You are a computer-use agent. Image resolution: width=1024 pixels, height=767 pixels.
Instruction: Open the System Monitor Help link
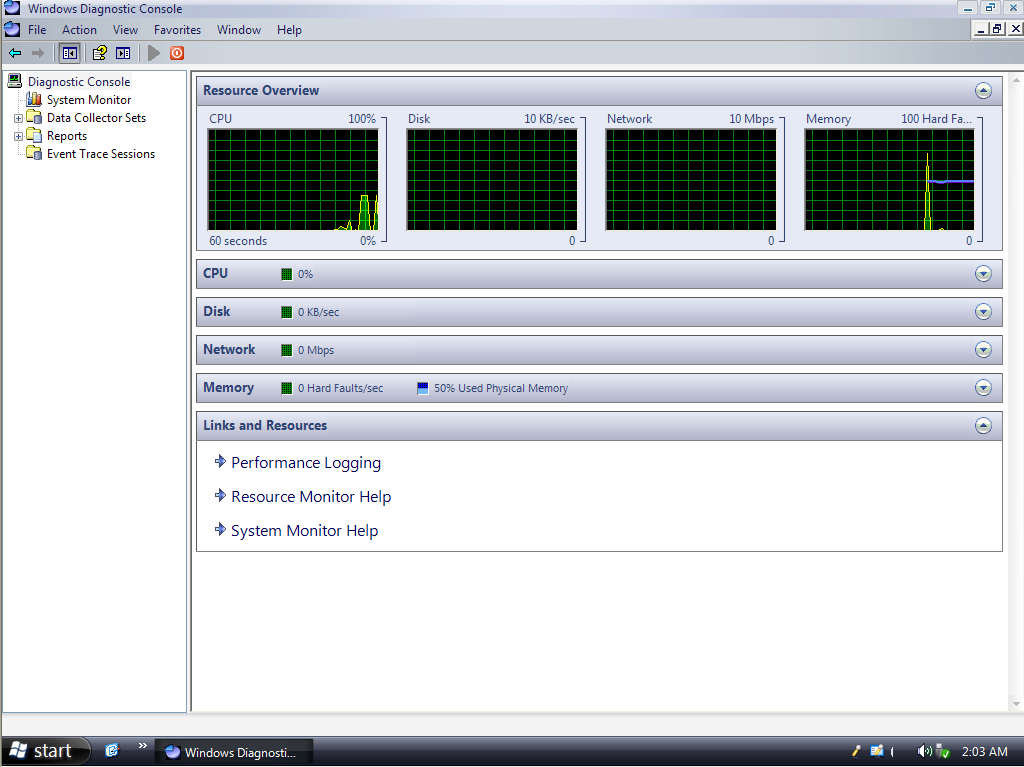304,530
